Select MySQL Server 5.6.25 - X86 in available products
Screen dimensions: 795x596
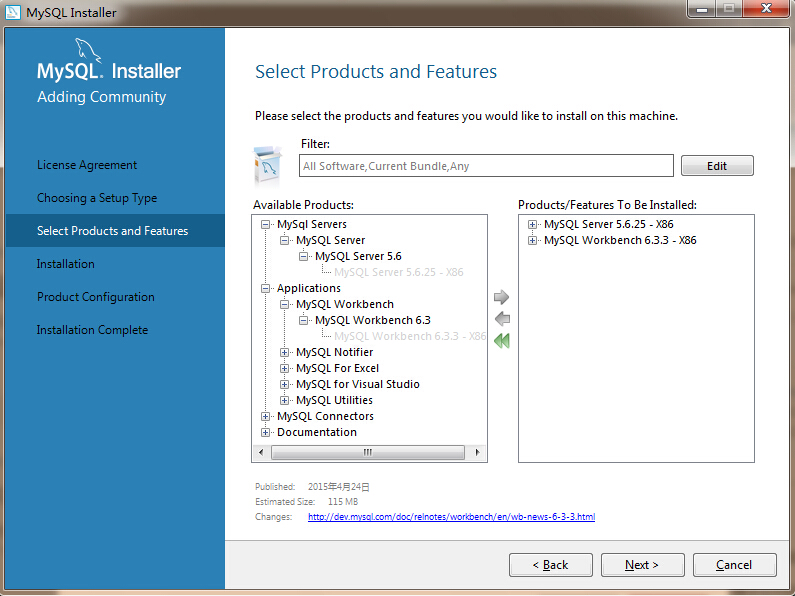[x=399, y=272]
